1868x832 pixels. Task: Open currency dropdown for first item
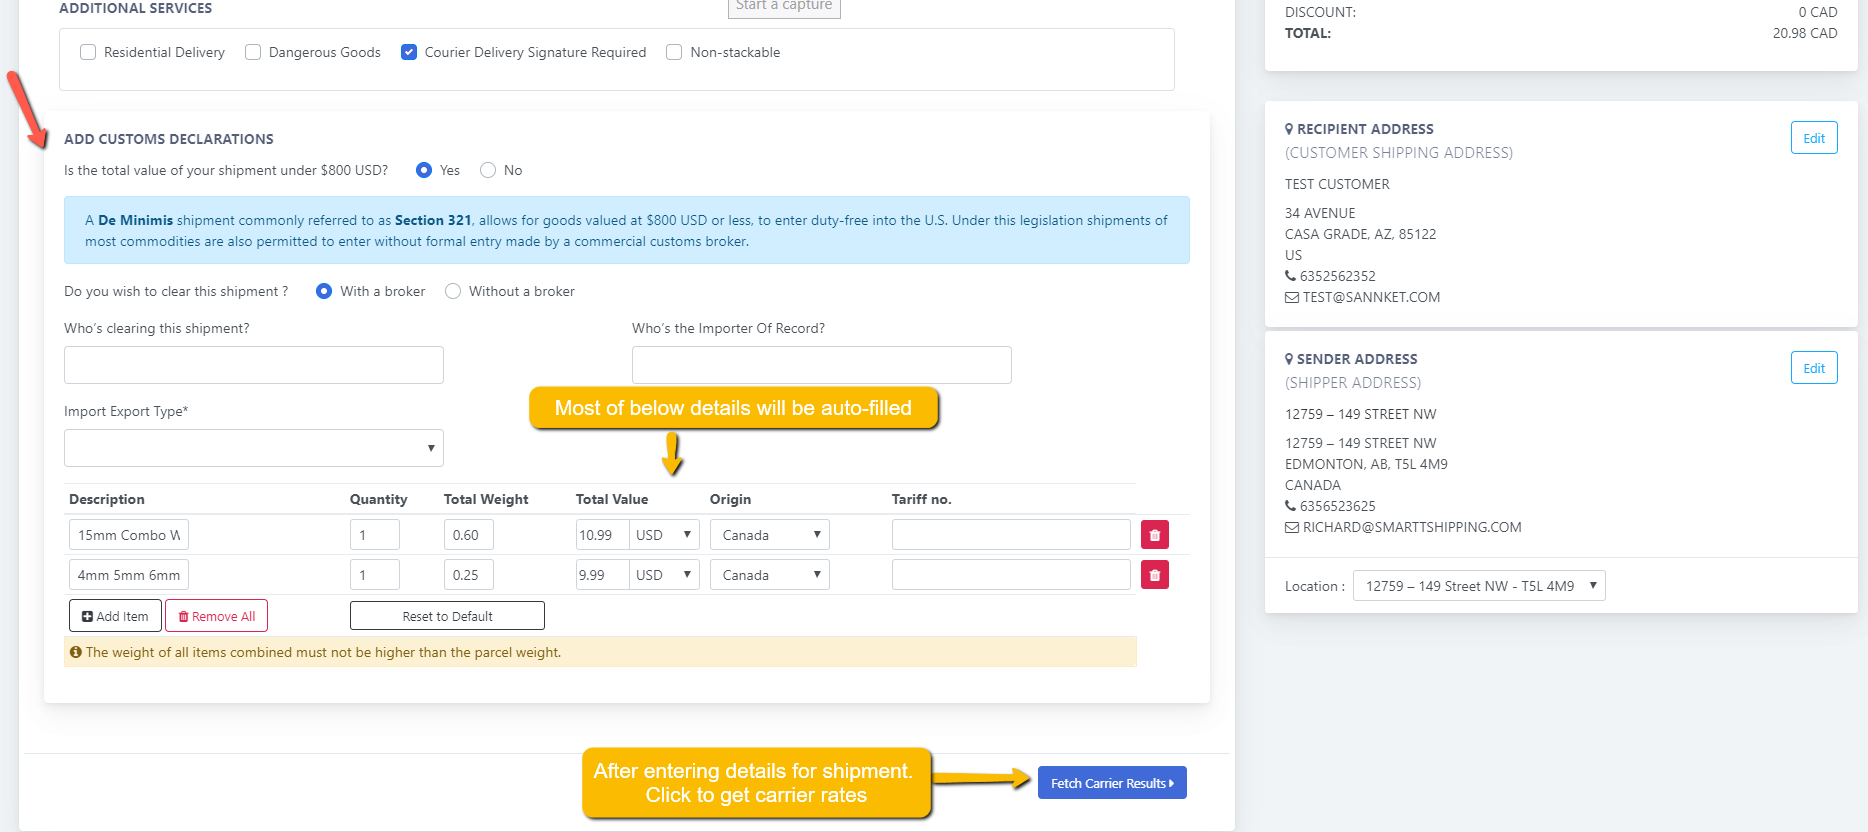[x=664, y=535]
